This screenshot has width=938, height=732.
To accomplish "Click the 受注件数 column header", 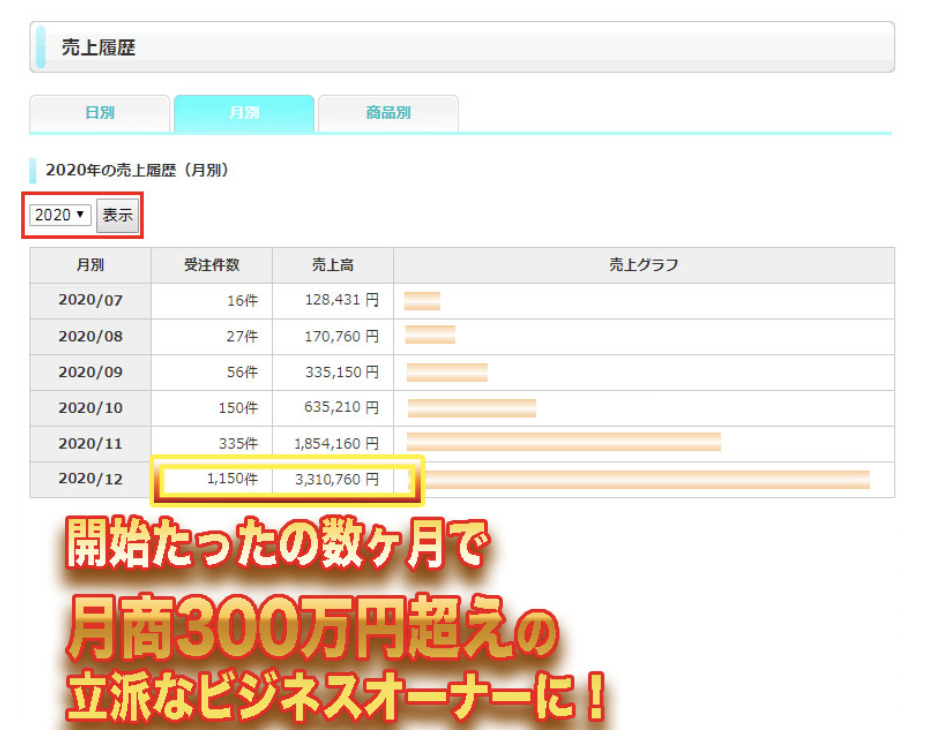I will 212,265.
